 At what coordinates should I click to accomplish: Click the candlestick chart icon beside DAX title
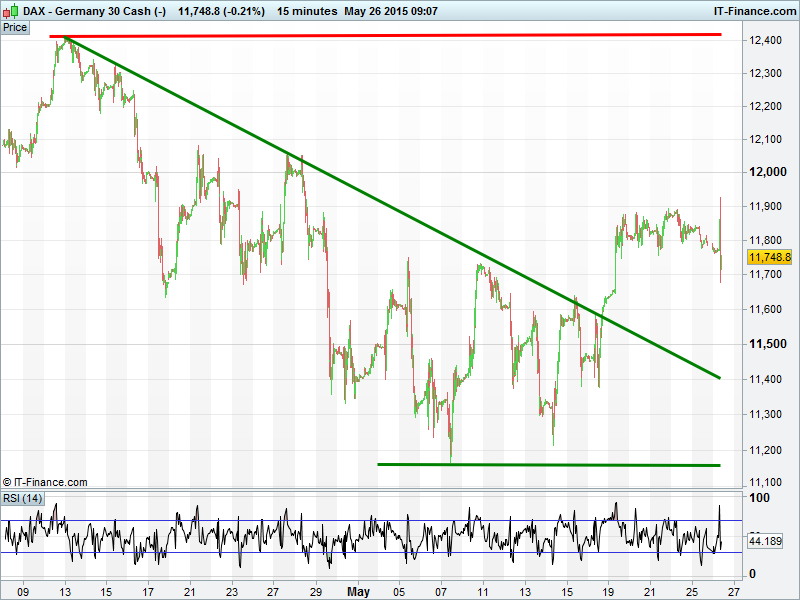[11, 11]
